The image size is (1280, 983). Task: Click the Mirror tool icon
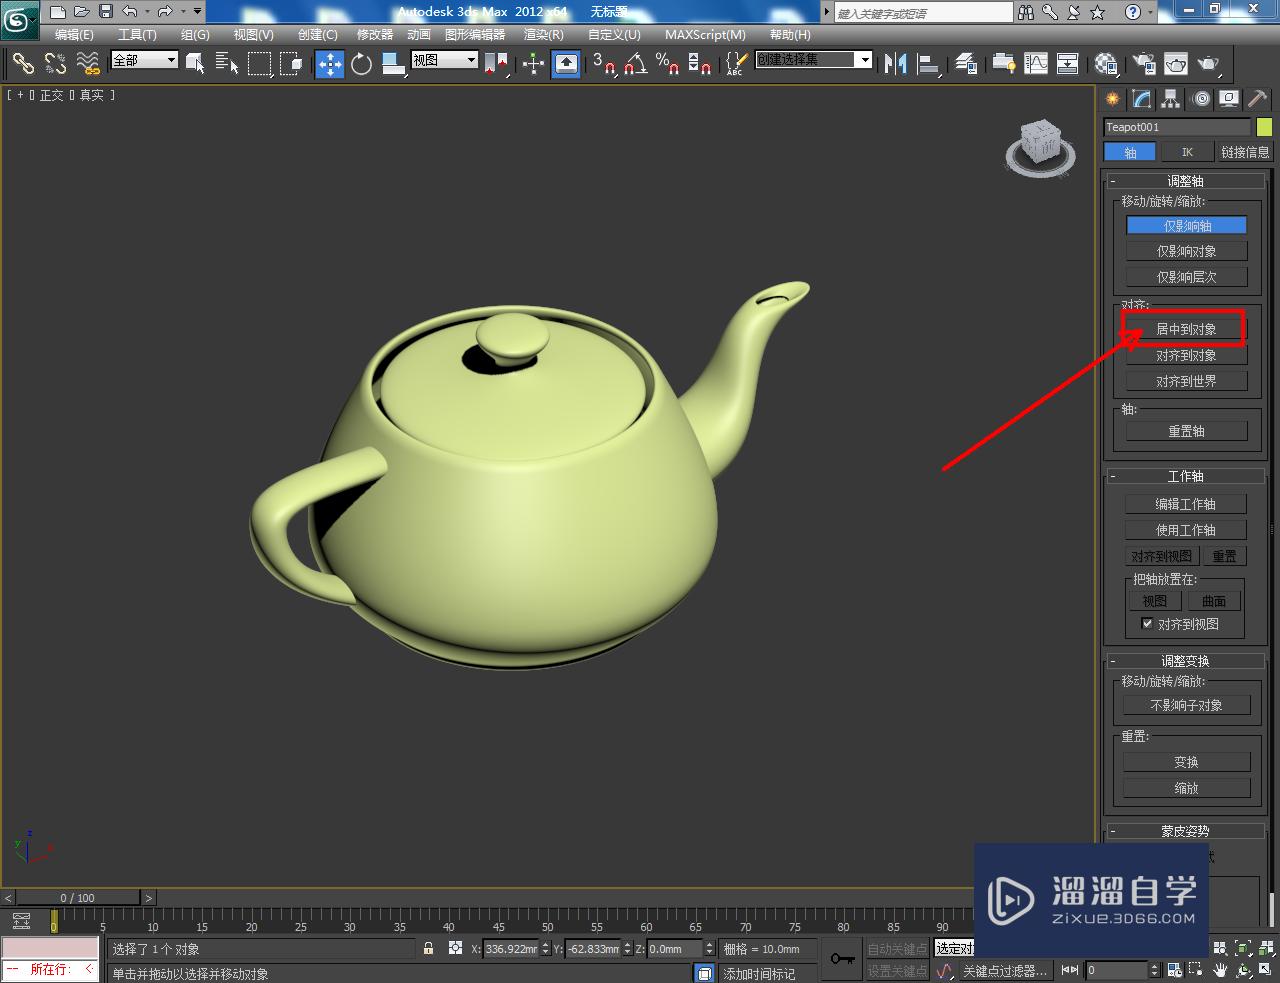[x=895, y=64]
